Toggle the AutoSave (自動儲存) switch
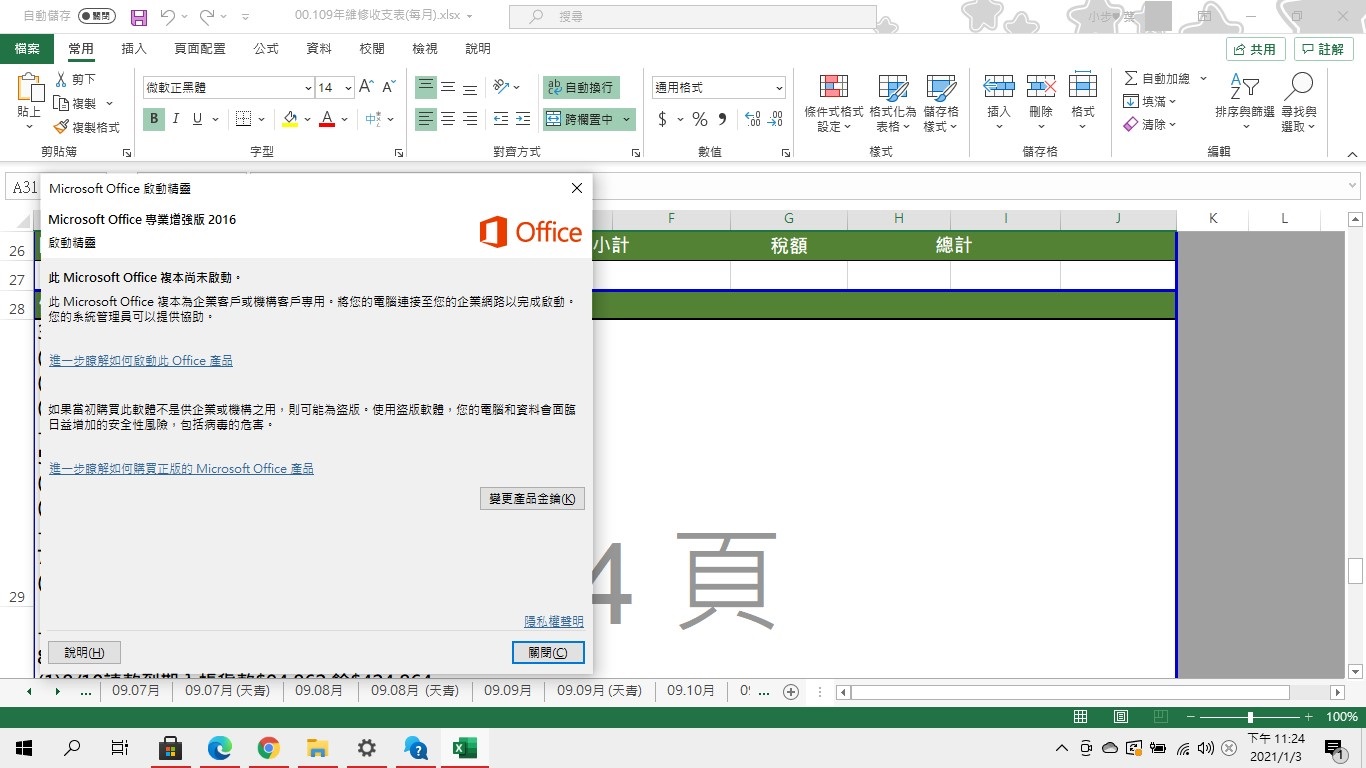This screenshot has width=1366, height=768. [x=96, y=17]
